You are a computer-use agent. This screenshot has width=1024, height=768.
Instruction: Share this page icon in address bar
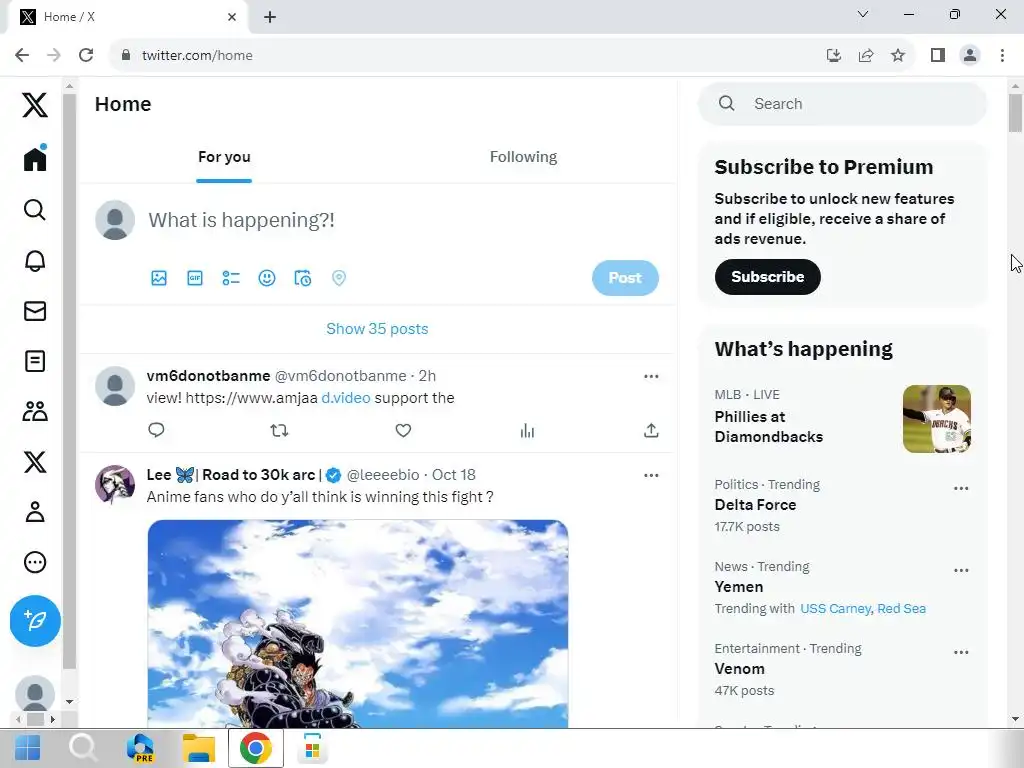(x=866, y=56)
